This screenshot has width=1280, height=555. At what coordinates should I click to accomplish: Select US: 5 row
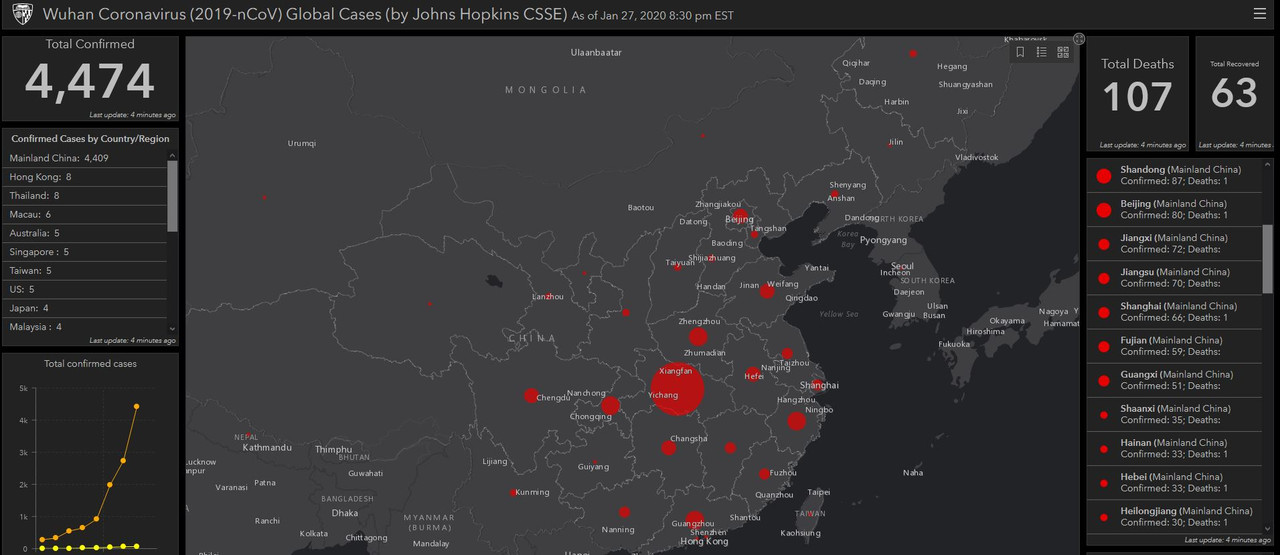tap(86, 290)
